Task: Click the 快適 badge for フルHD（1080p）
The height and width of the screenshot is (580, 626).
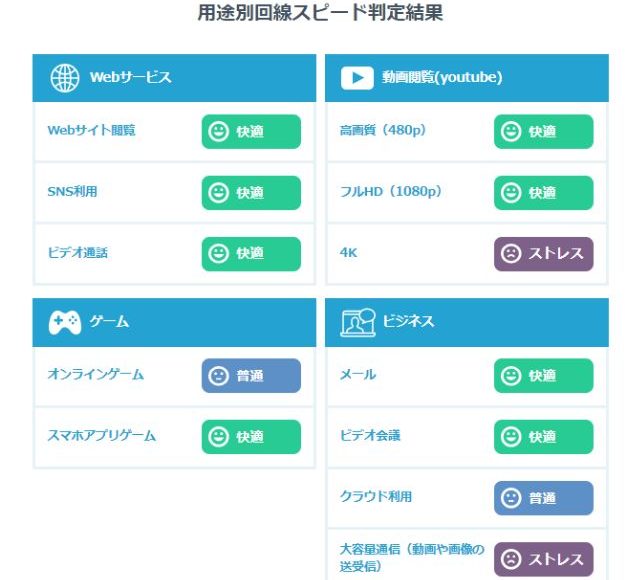Action: coord(543,193)
